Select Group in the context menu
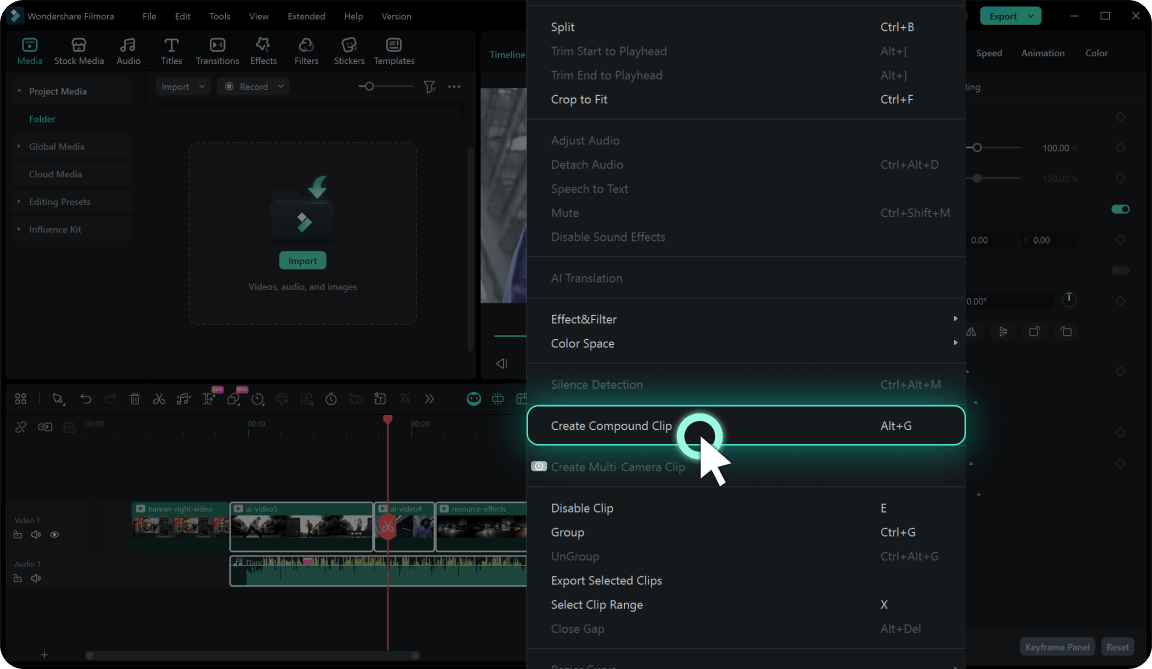Screen dimensions: 1152x669 click(x=746, y=532)
